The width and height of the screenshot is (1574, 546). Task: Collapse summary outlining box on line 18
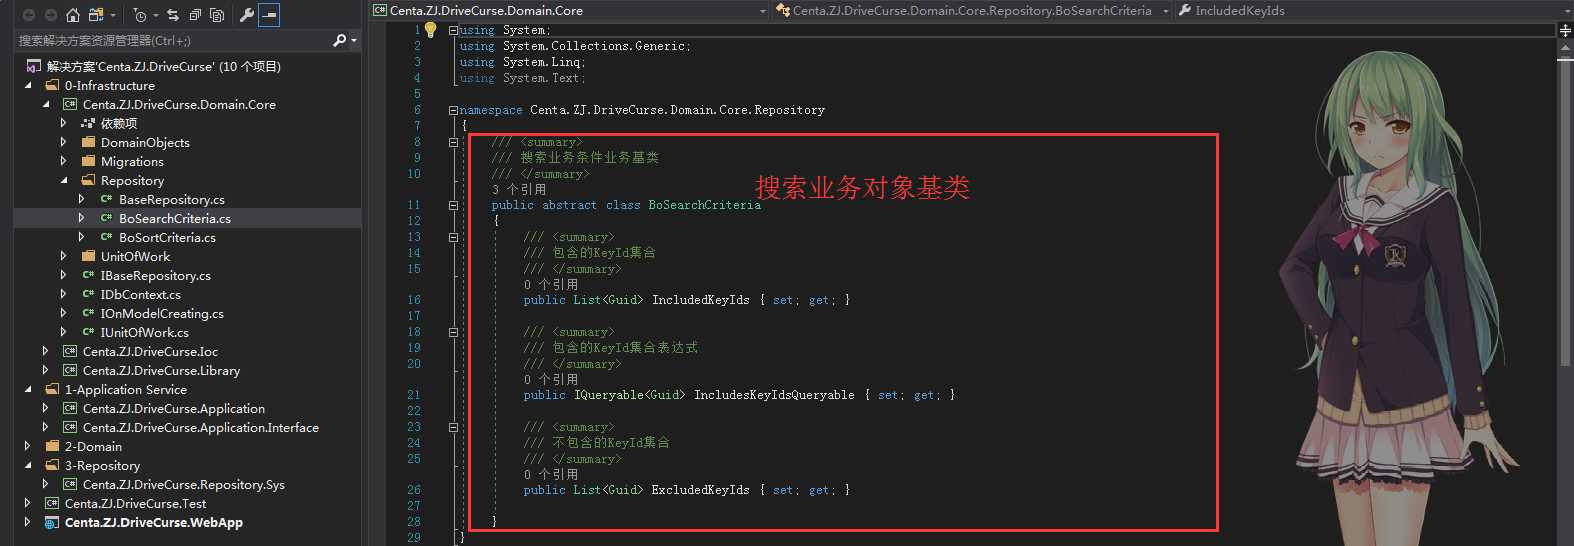[x=453, y=332]
